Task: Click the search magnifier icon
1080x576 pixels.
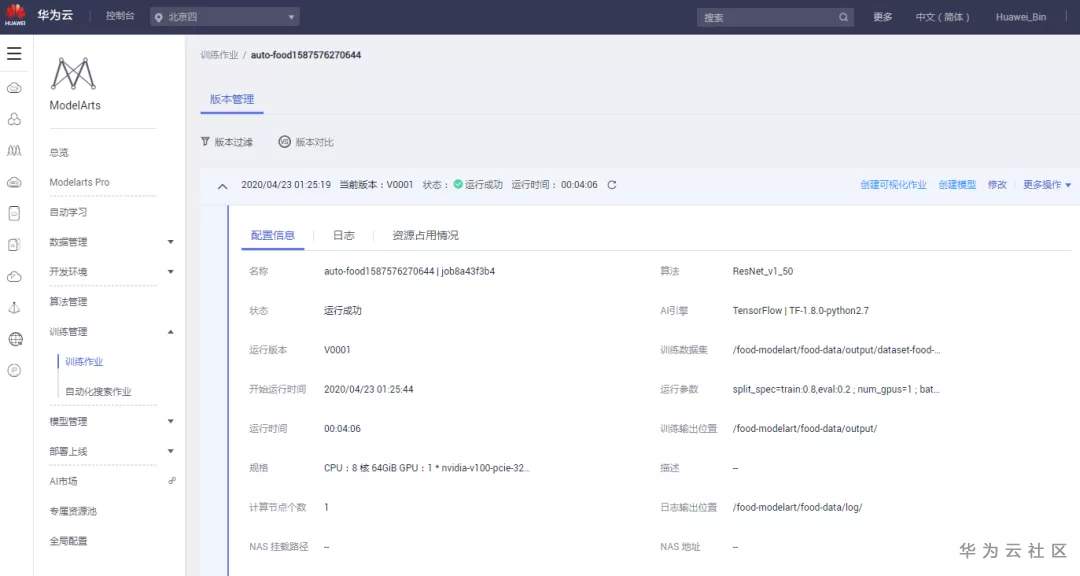Action: click(x=843, y=17)
